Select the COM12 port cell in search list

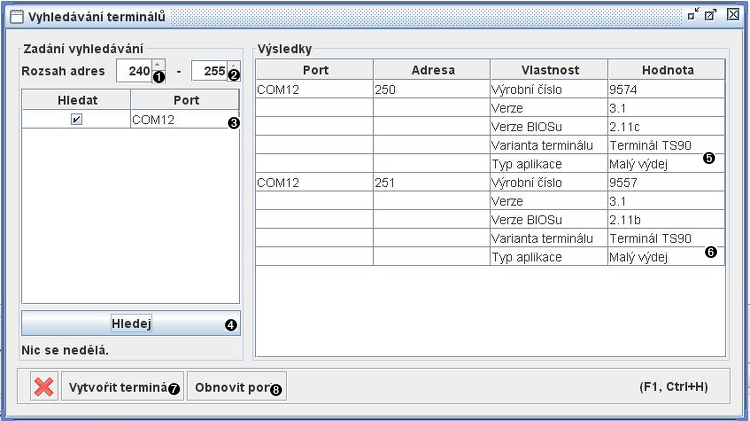pyautogui.click(x=180, y=119)
